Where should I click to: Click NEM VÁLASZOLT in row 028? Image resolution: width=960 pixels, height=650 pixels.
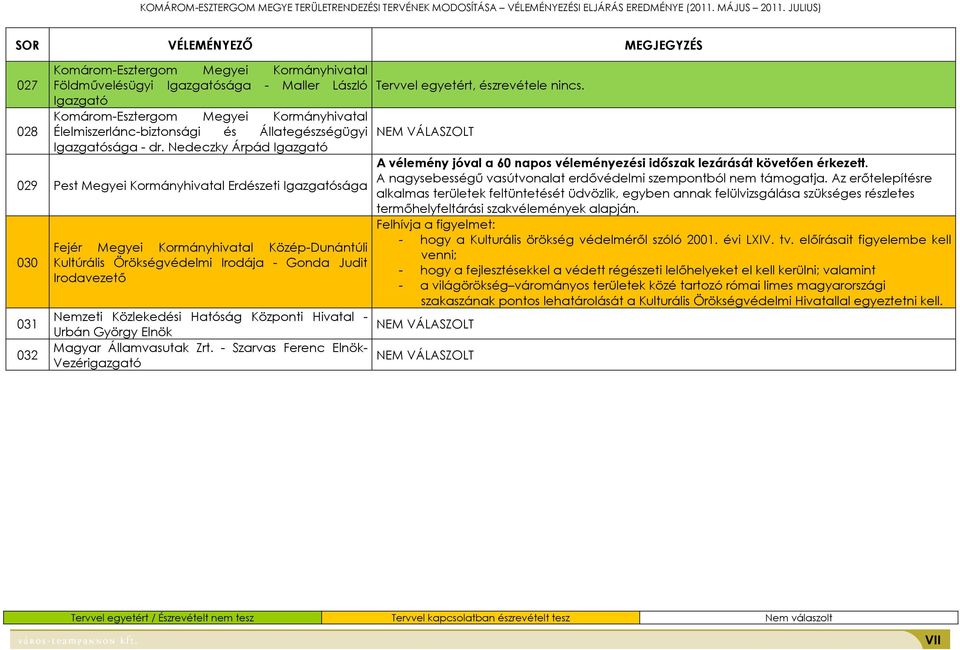[x=425, y=132]
